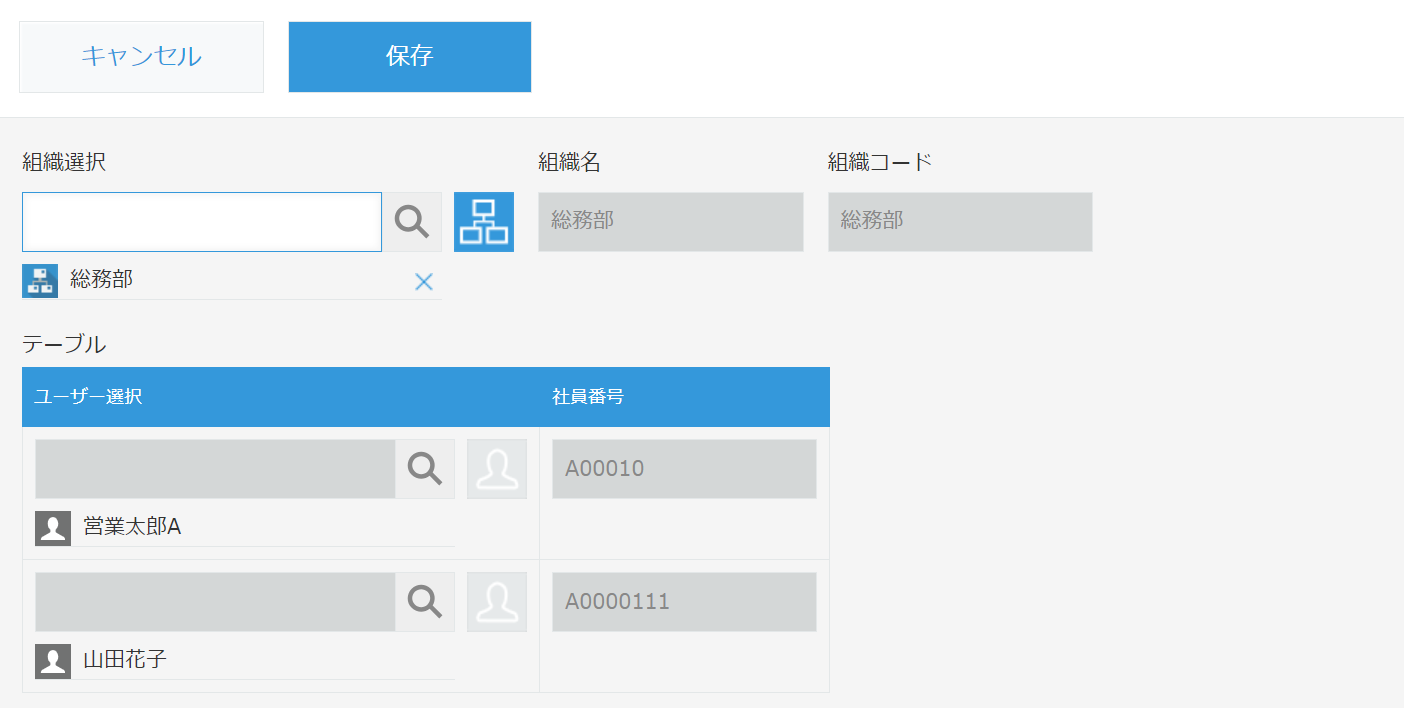Click the A0000111 employee number field
Screen dimensions: 1404x708
coord(684,602)
